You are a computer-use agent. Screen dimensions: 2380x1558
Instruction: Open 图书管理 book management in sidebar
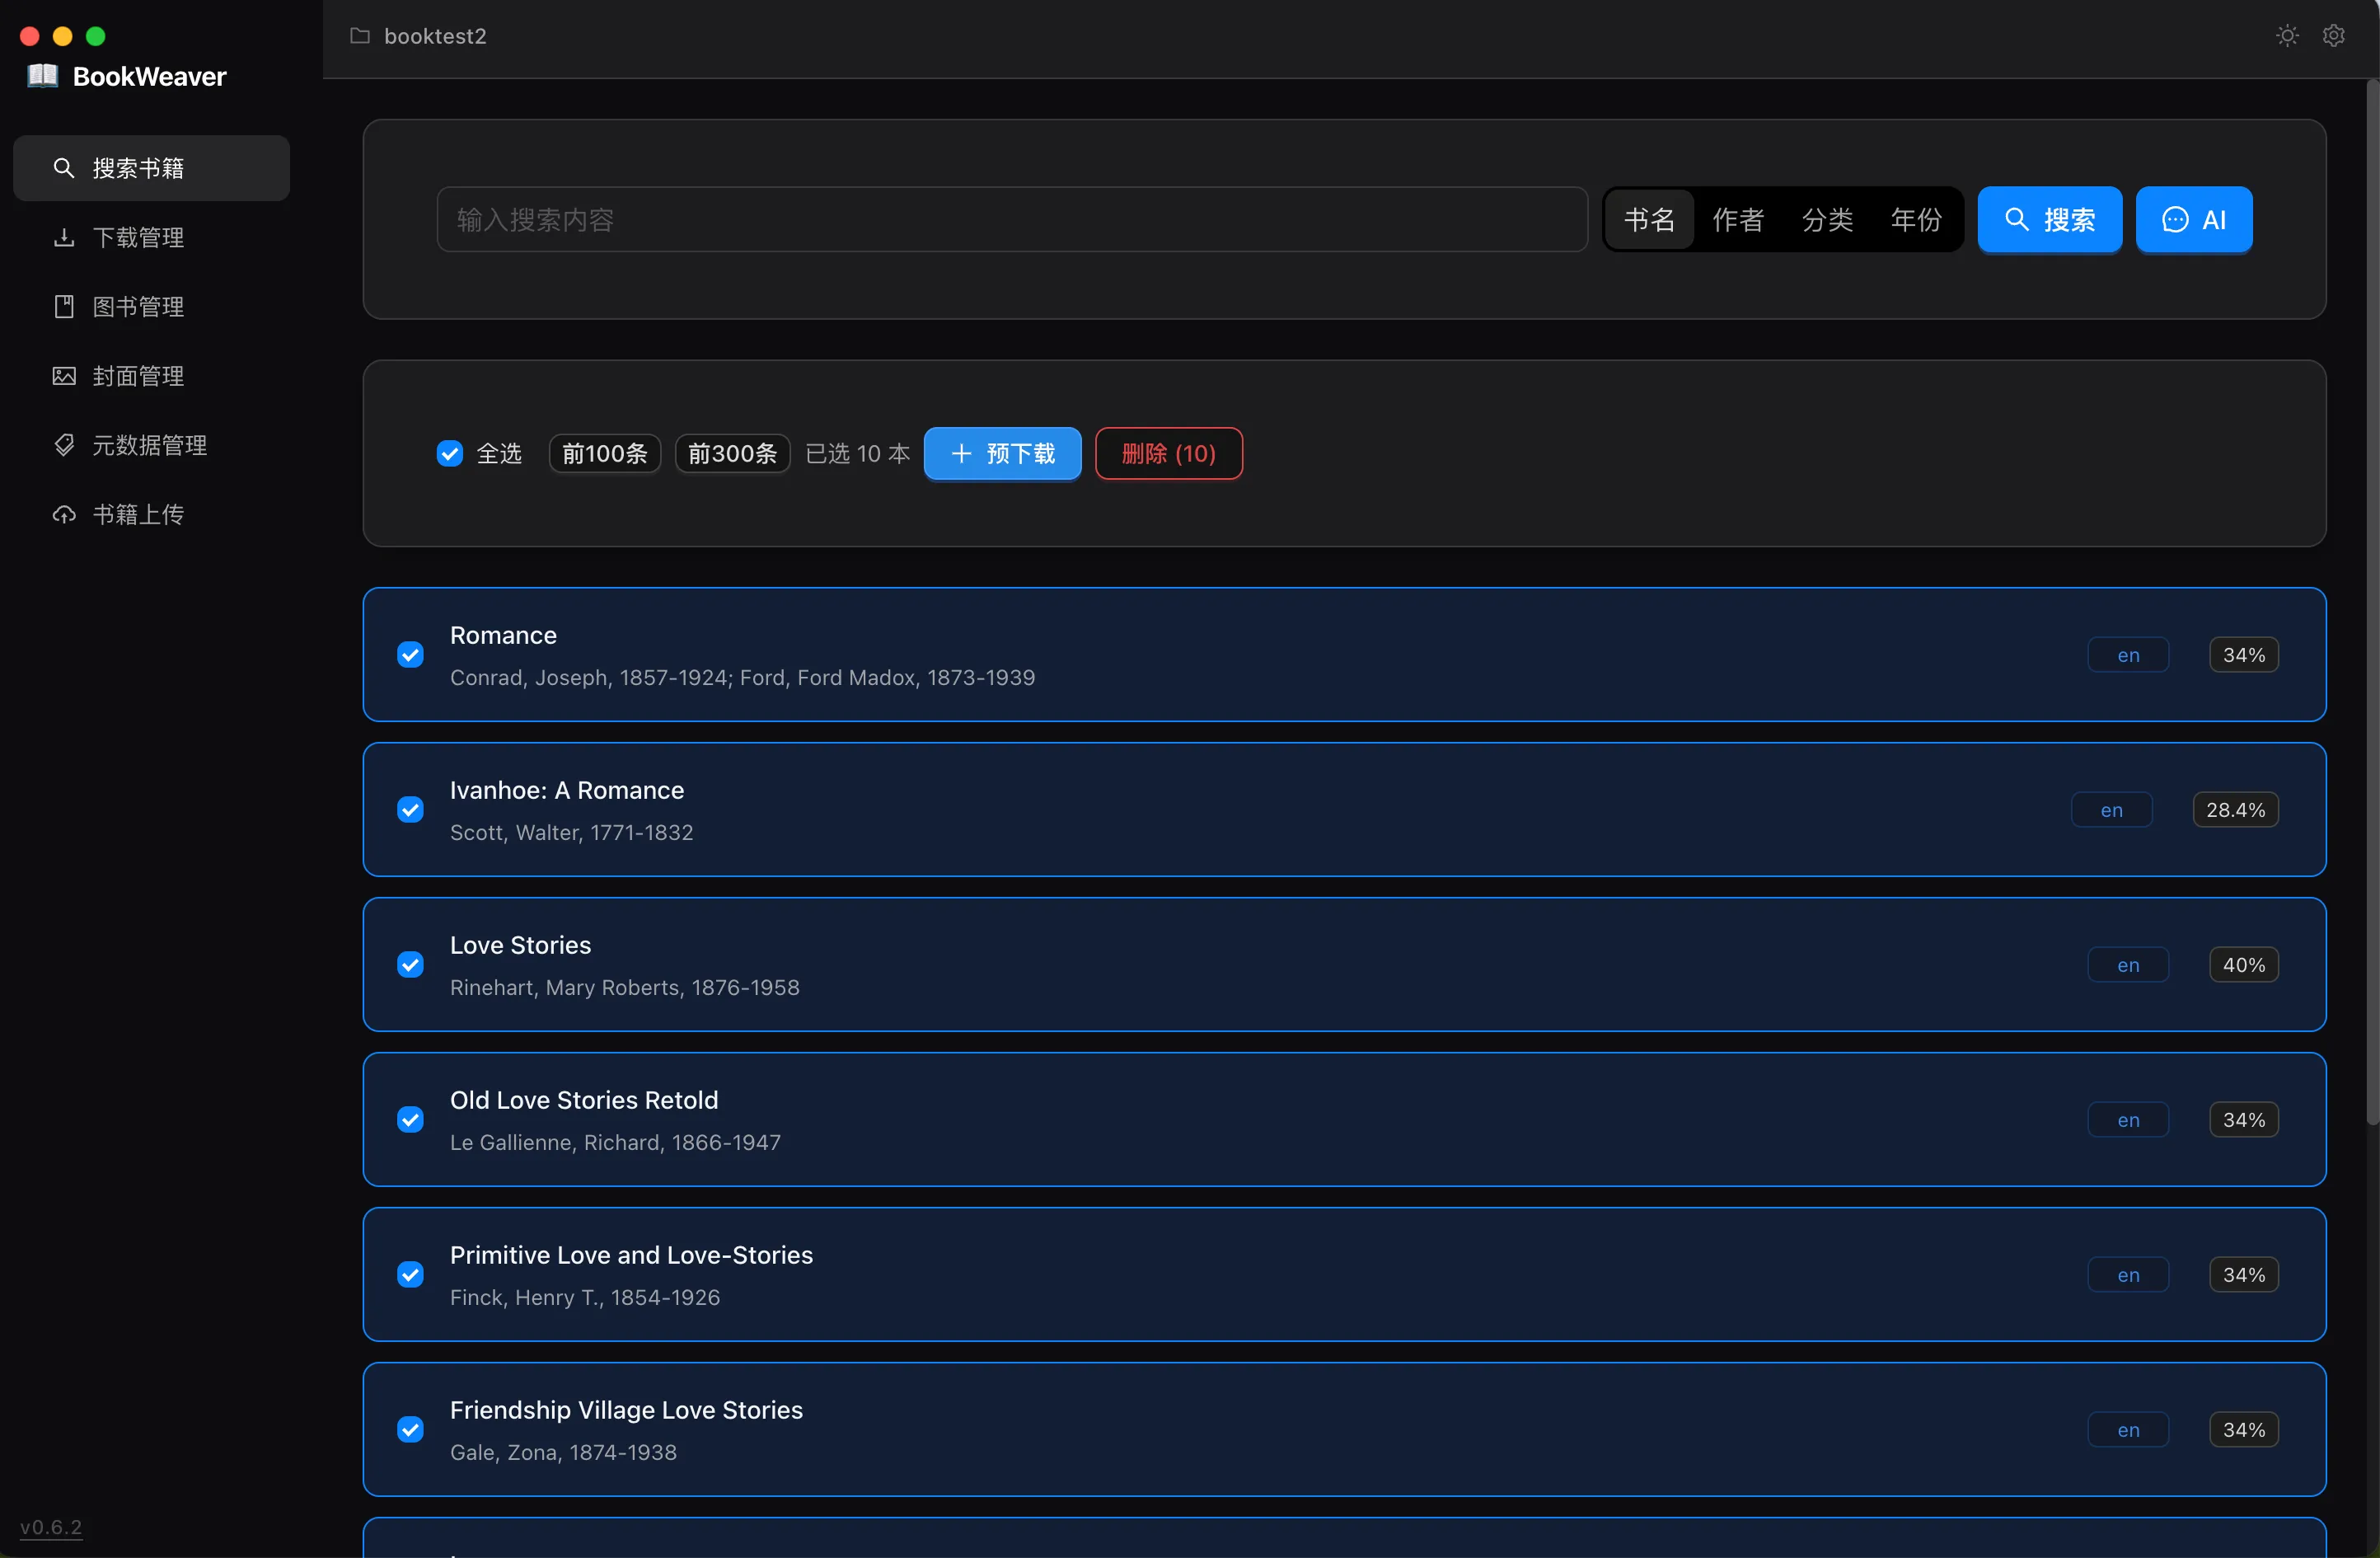pos(138,306)
